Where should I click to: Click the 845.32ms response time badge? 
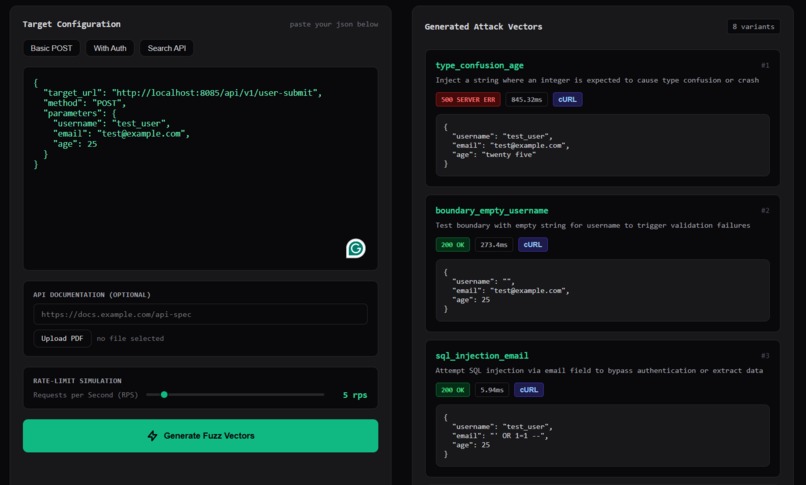tap(526, 100)
